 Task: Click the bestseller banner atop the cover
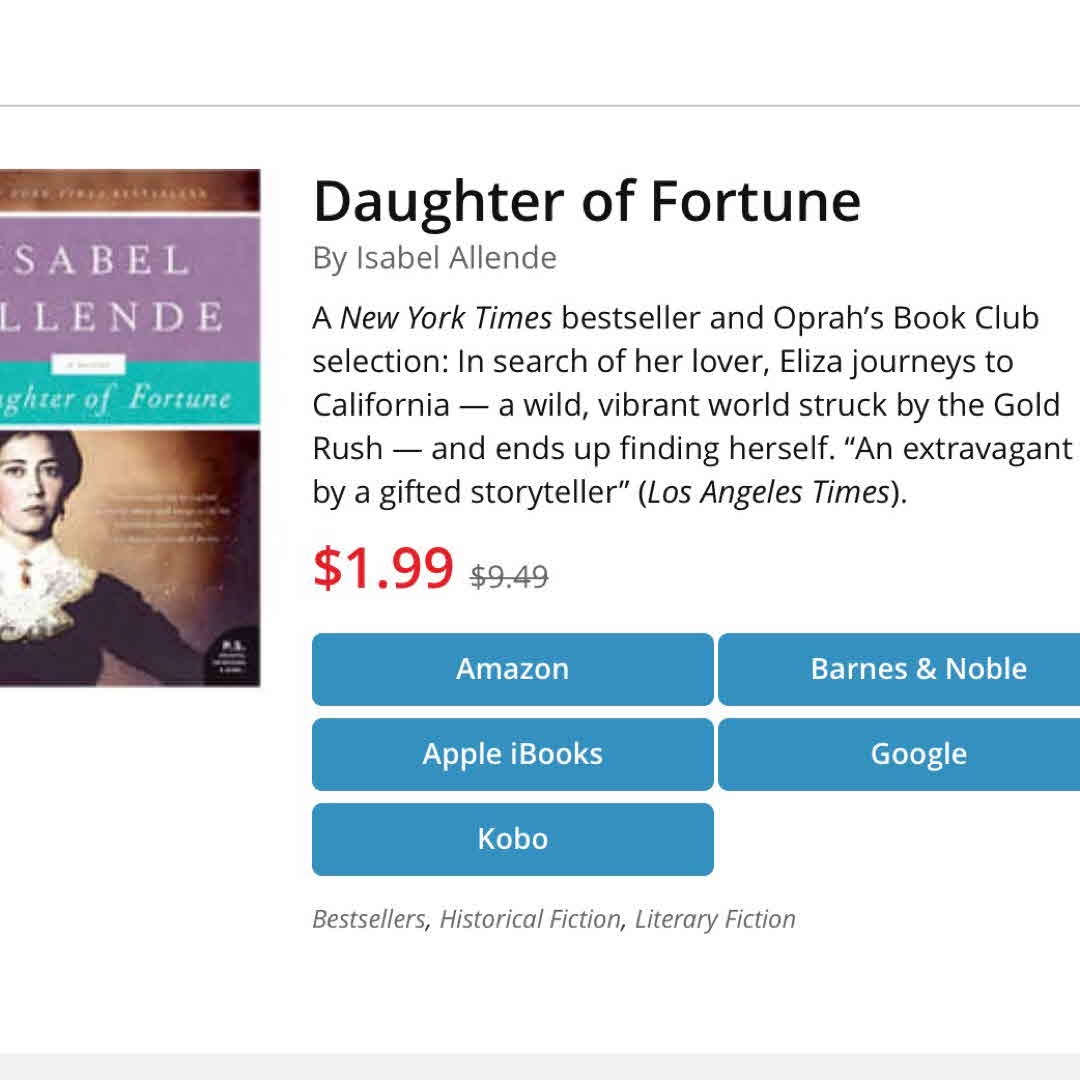coord(130,191)
